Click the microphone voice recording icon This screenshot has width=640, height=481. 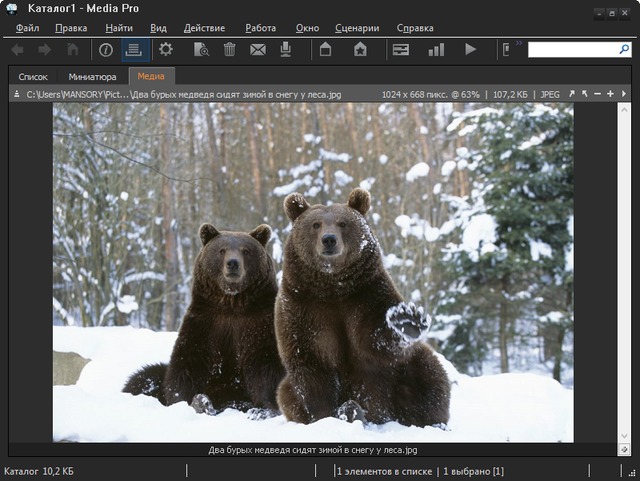(286, 49)
